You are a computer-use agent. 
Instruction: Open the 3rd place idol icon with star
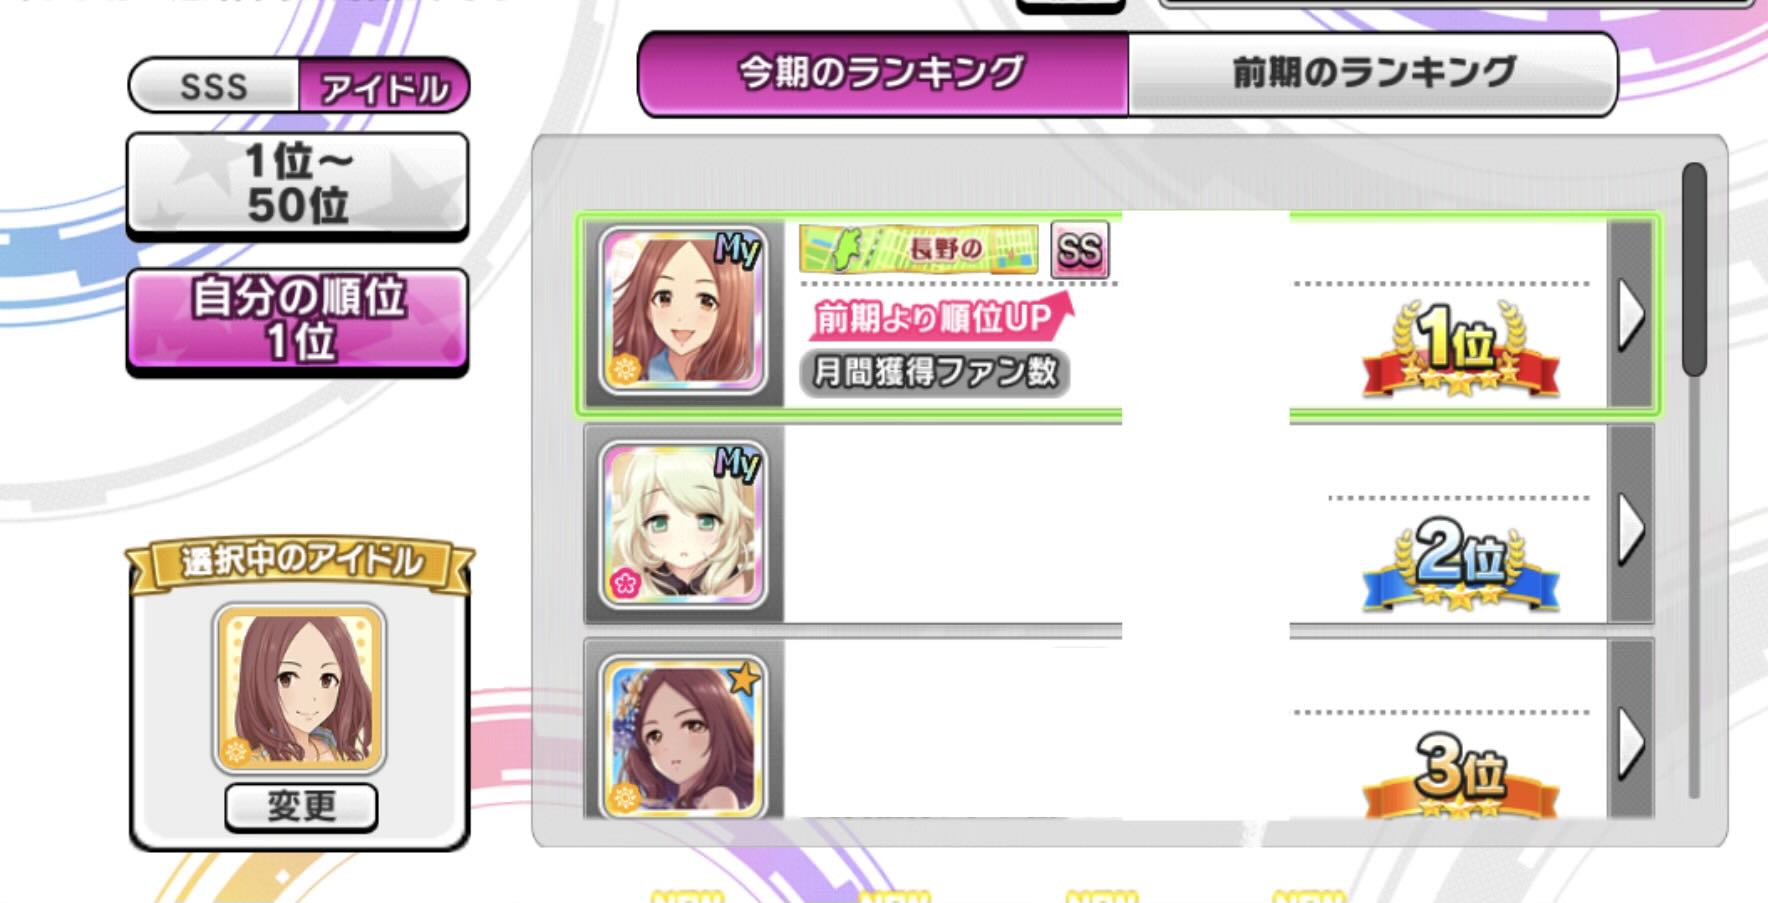point(683,738)
